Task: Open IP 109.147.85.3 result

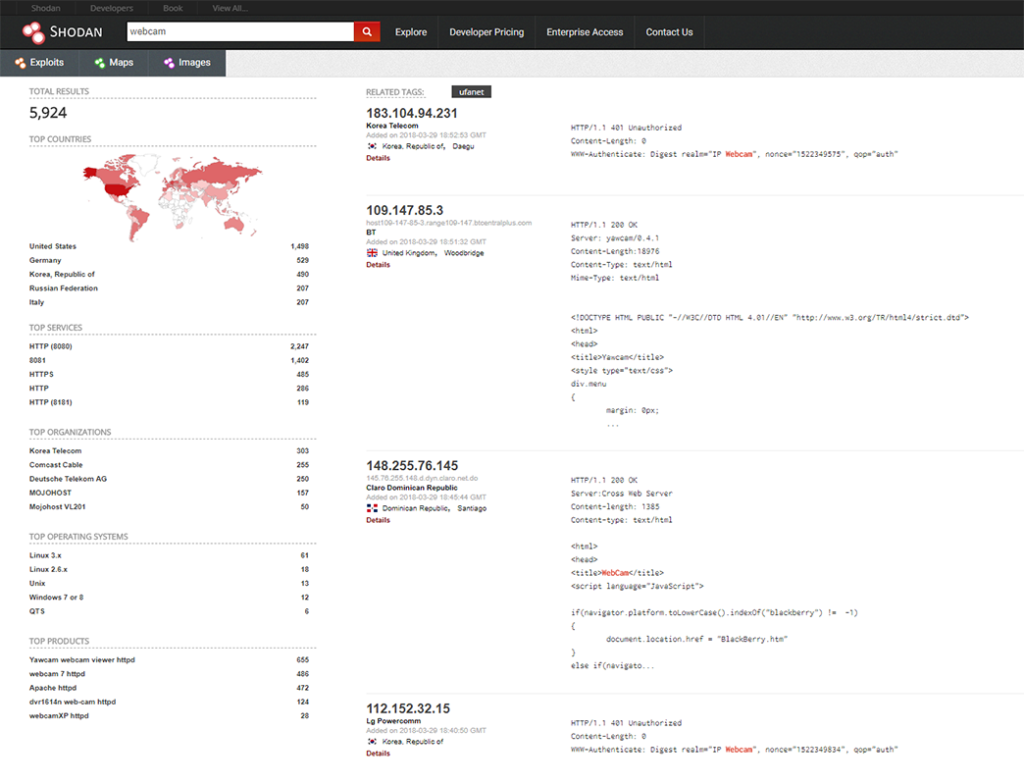Action: (404, 210)
